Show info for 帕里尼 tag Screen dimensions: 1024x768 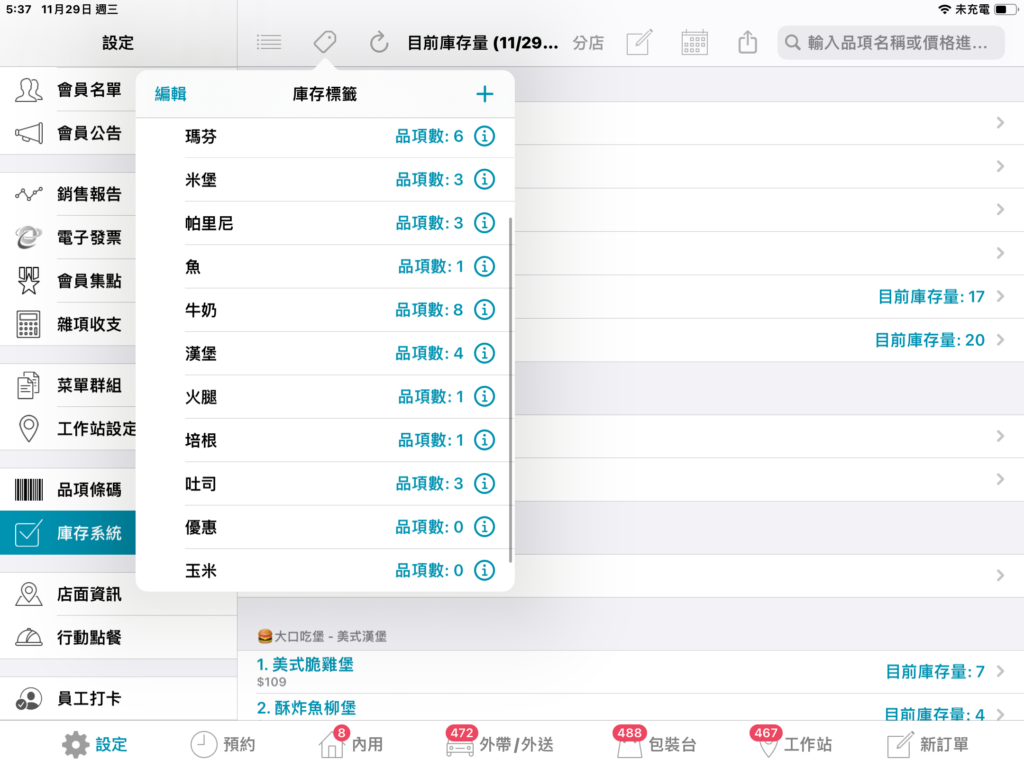click(484, 223)
